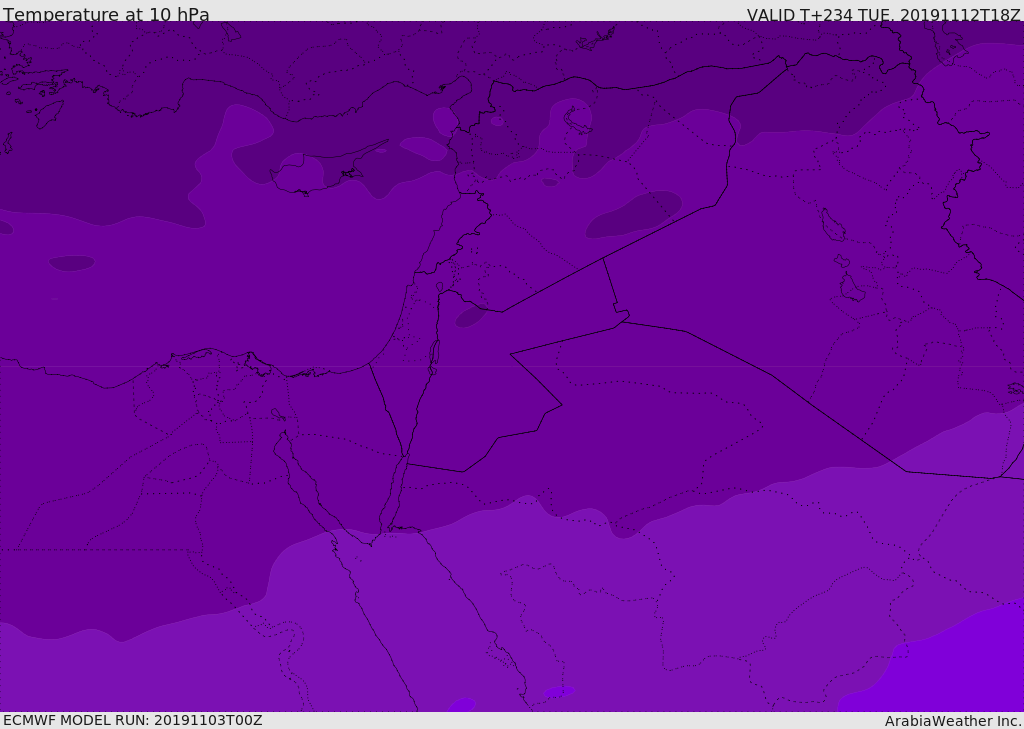Image resolution: width=1024 pixels, height=729 pixels.
Task: Click the Lake Tharthar outline in Iraq
Action: tap(832, 225)
